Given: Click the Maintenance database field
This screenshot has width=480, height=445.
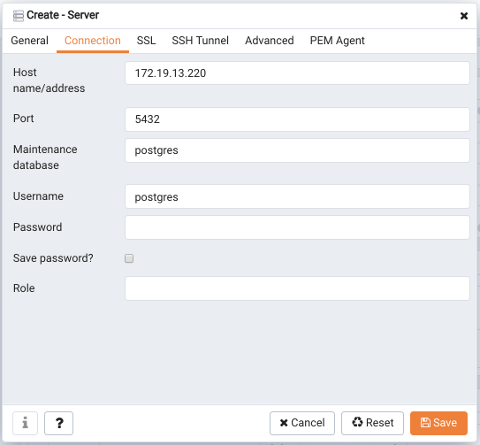Looking at the screenshot, I should [297, 150].
